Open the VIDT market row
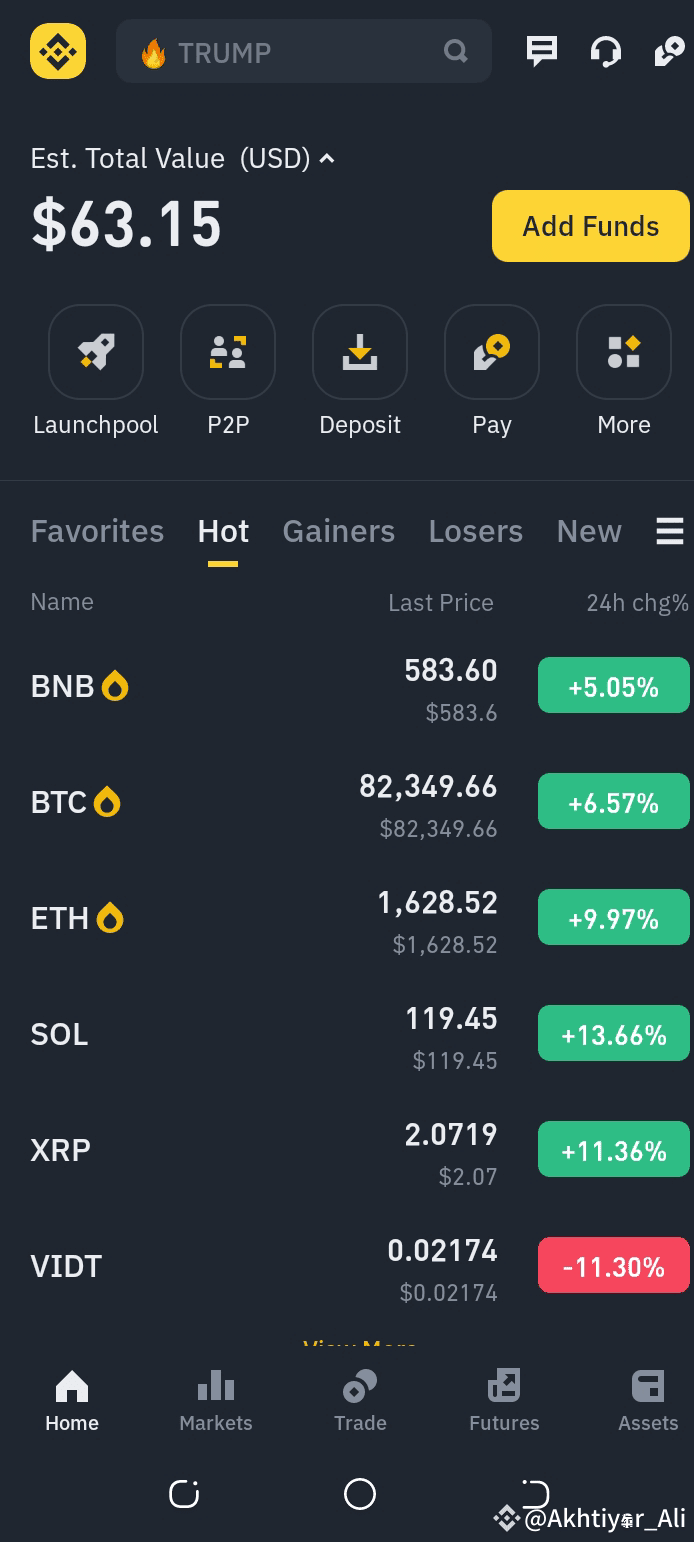This screenshot has width=694, height=1542. point(347,1266)
